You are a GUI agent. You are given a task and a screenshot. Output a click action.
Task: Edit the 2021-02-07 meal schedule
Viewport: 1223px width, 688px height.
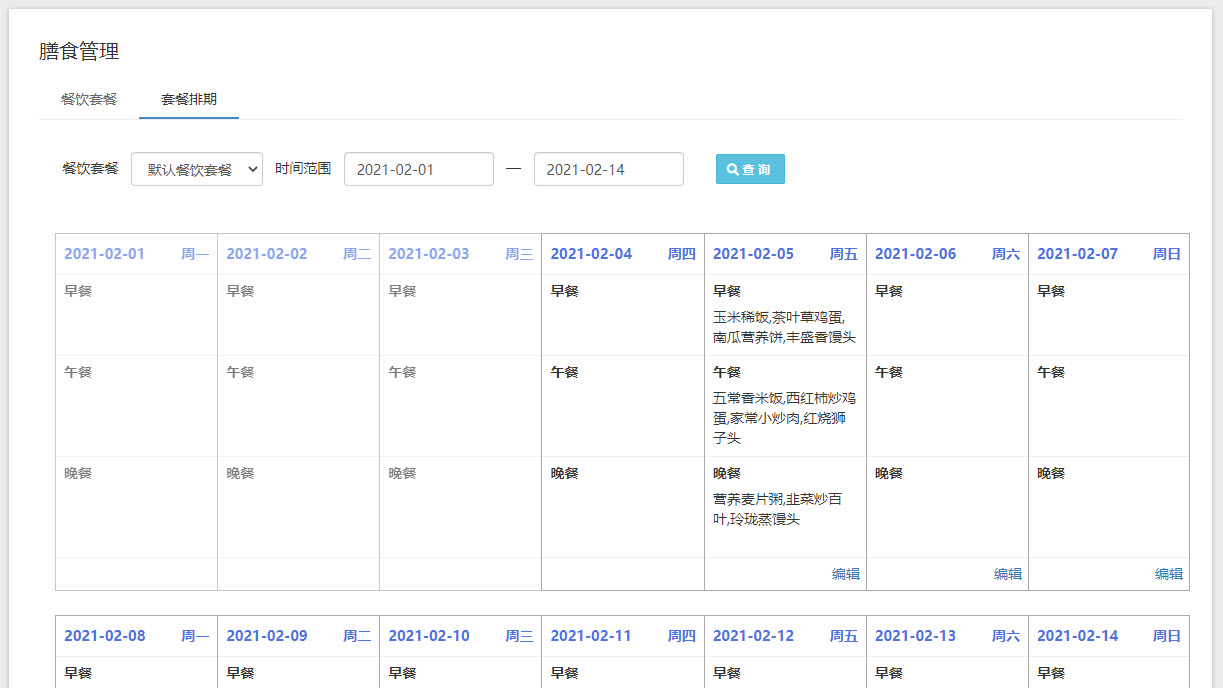click(x=1168, y=574)
